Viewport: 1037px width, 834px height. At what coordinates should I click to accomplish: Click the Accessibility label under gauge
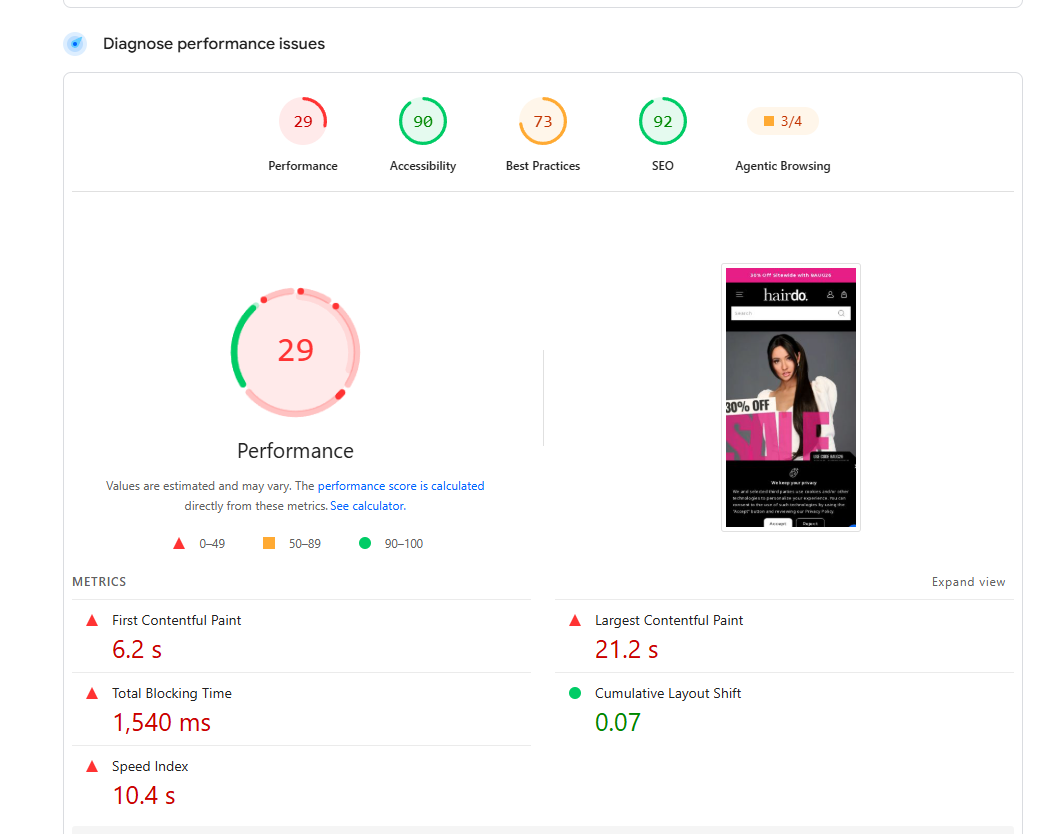point(423,166)
